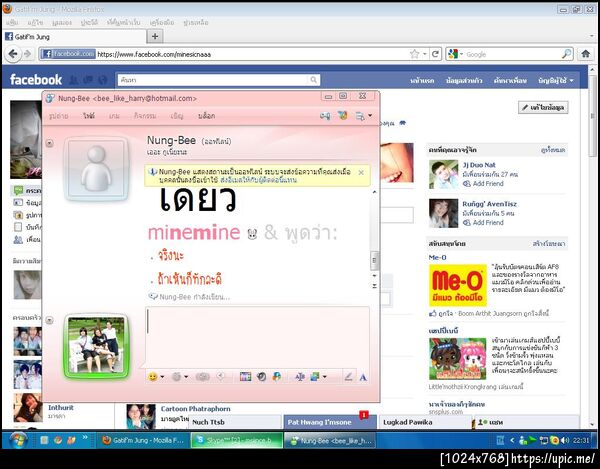
Task: Open the Invite menu (เชิญ) in Messenger
Action: pos(177,116)
